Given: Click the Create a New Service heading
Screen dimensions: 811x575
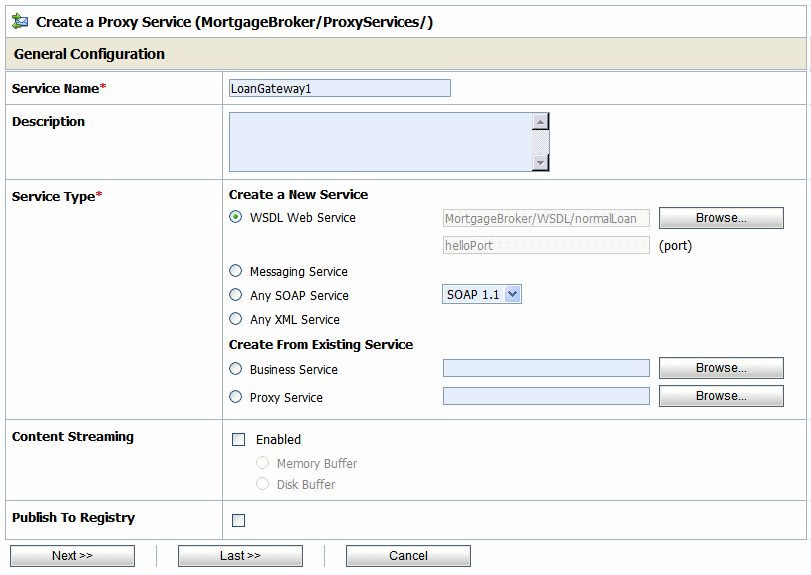Looking at the screenshot, I should tap(298, 194).
